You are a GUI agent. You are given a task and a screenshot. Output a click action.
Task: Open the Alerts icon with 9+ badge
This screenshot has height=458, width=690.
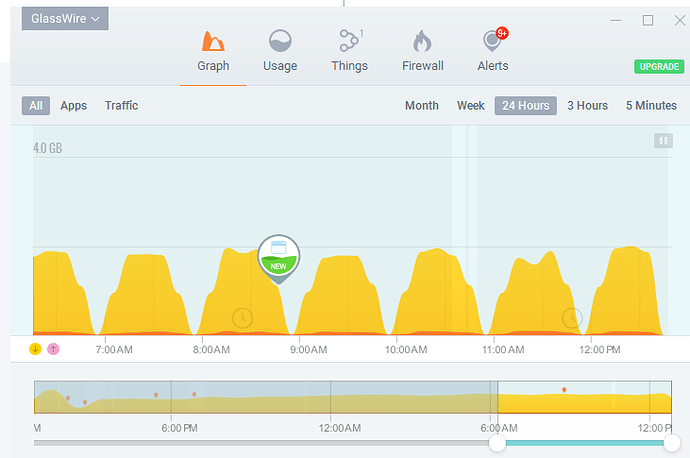[x=492, y=41]
